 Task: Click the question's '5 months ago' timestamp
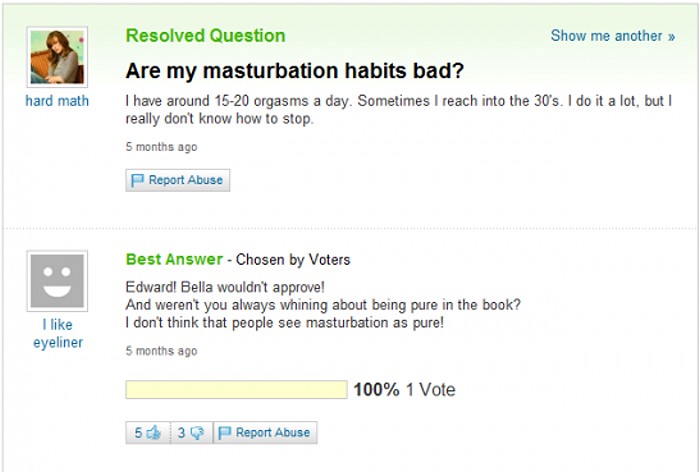point(161,146)
